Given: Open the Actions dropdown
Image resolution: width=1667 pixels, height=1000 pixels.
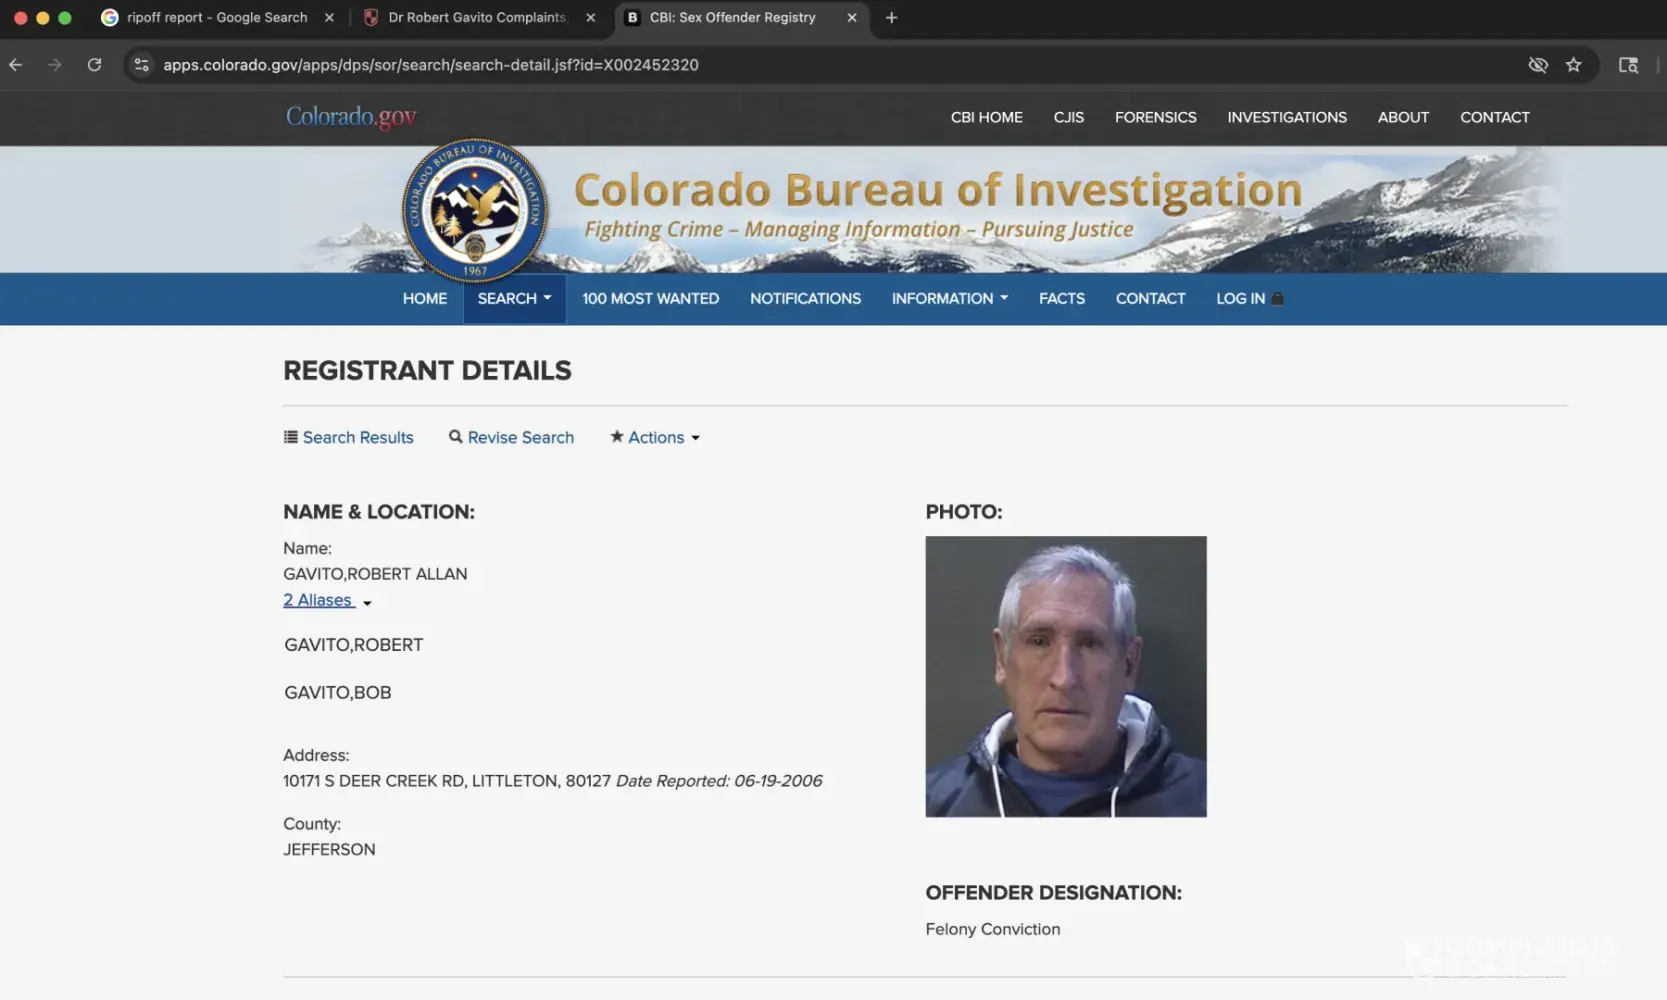Looking at the screenshot, I should click(x=655, y=438).
